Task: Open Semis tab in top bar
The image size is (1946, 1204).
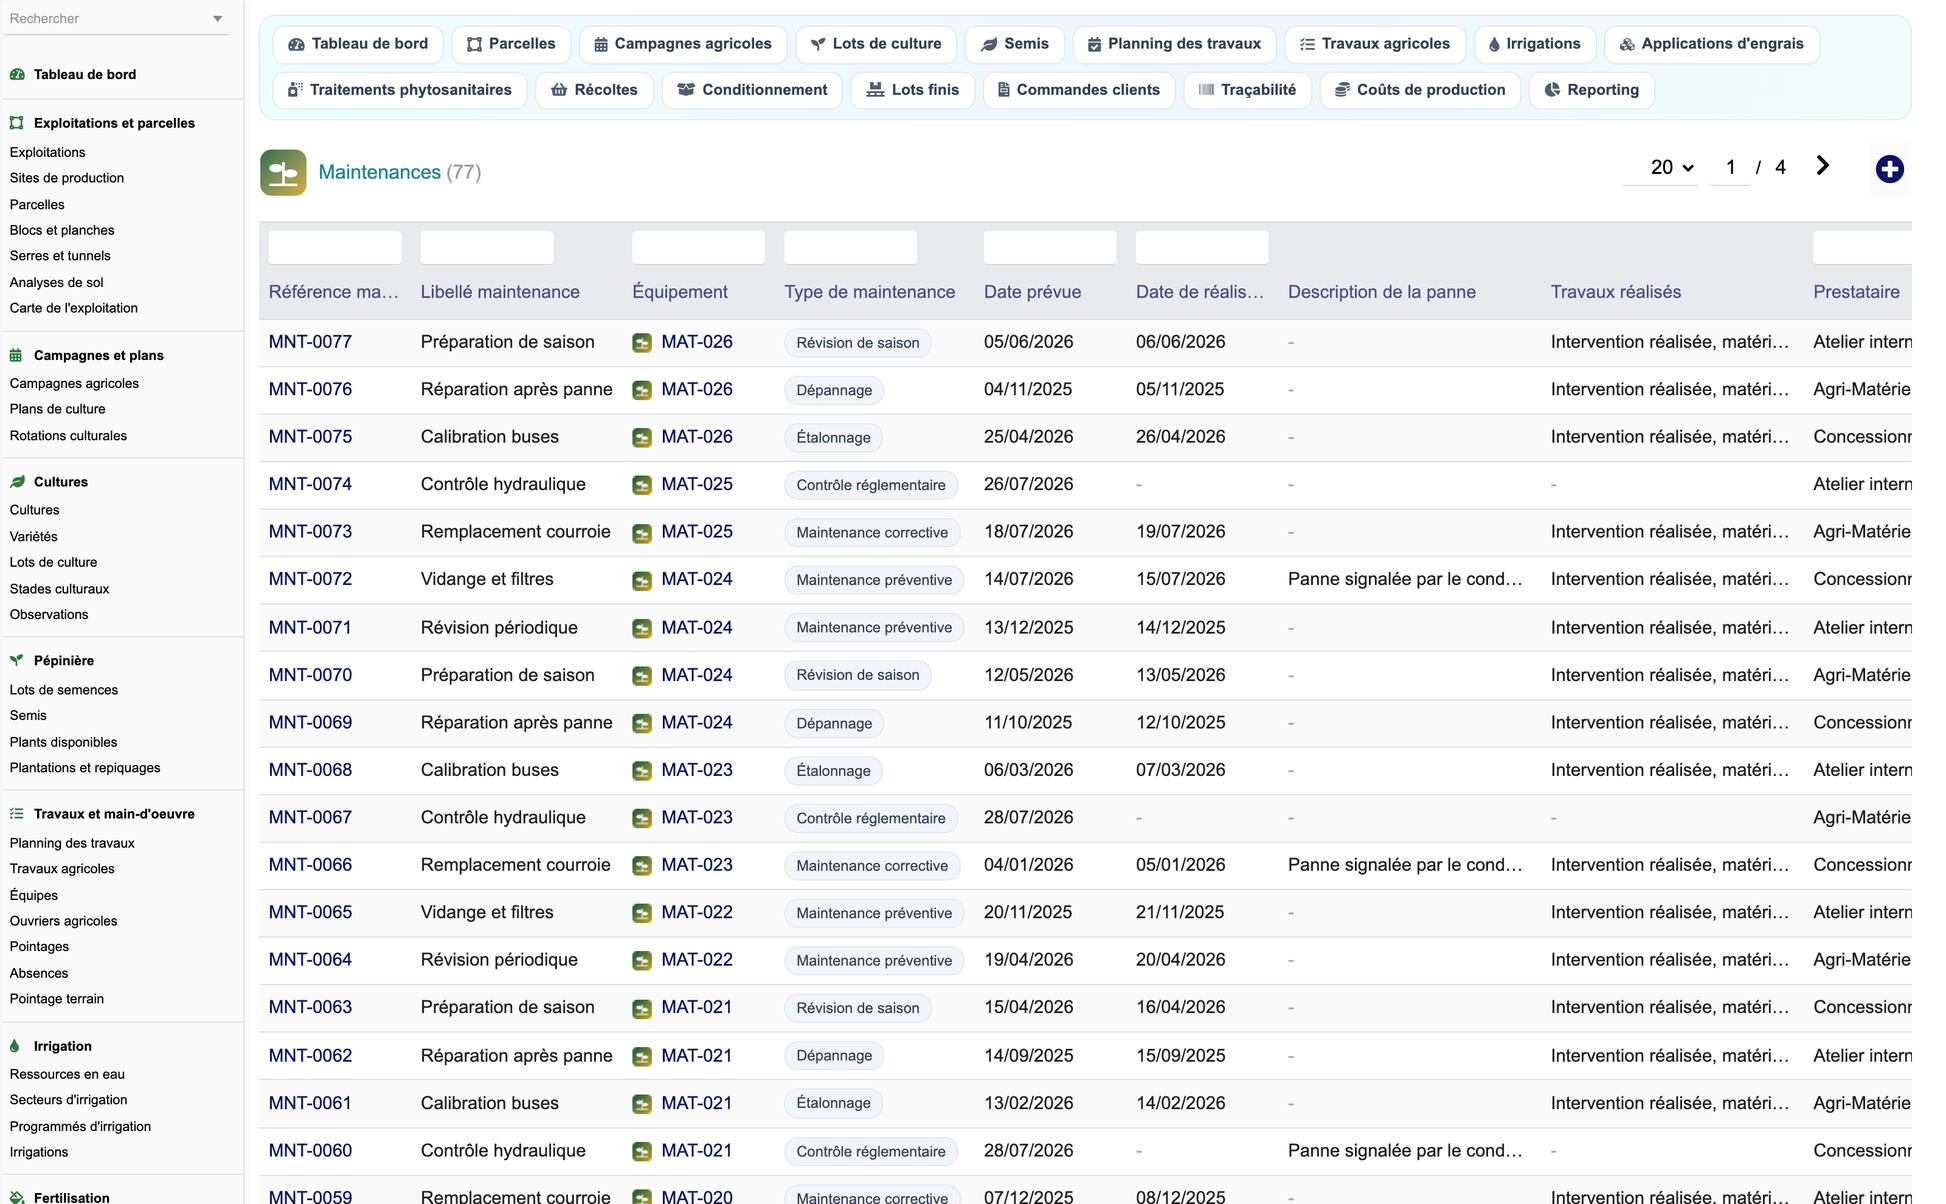Action: click(1015, 44)
